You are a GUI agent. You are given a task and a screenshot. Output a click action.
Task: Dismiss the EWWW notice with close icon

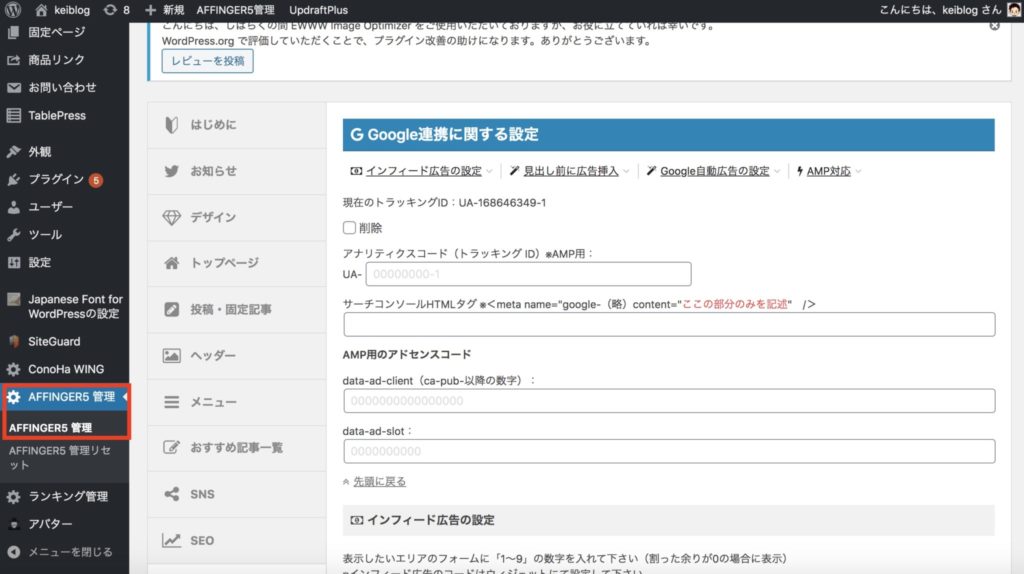pyautogui.click(x=994, y=26)
